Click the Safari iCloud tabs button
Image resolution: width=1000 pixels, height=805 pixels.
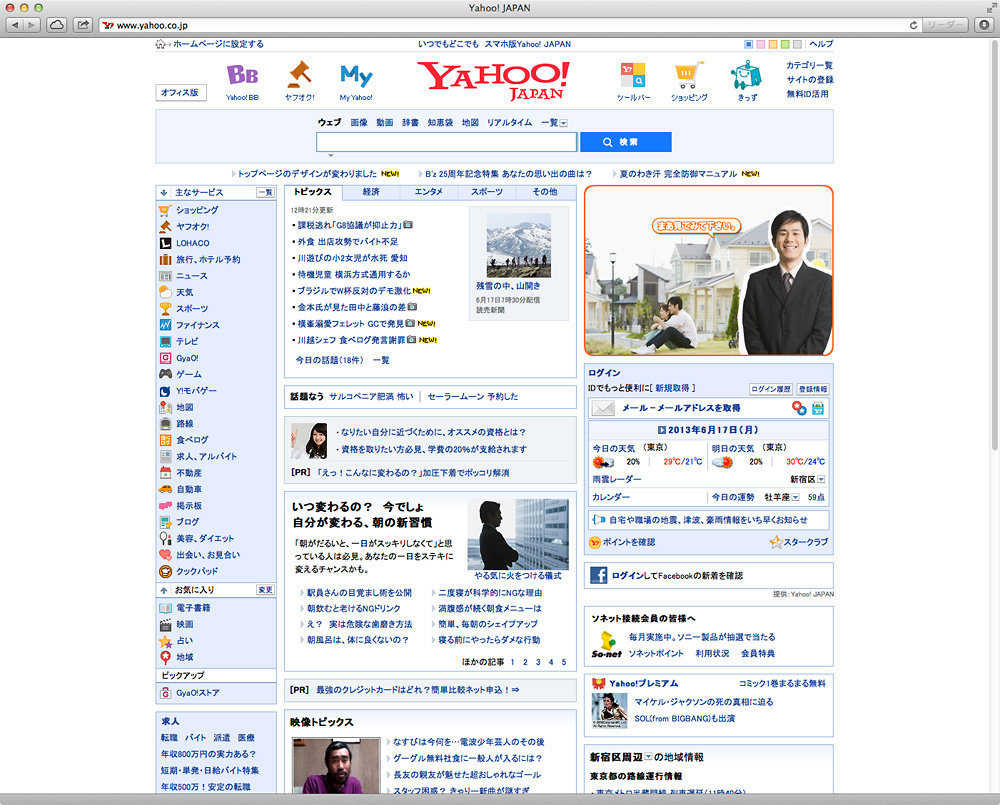pyautogui.click(x=57, y=25)
